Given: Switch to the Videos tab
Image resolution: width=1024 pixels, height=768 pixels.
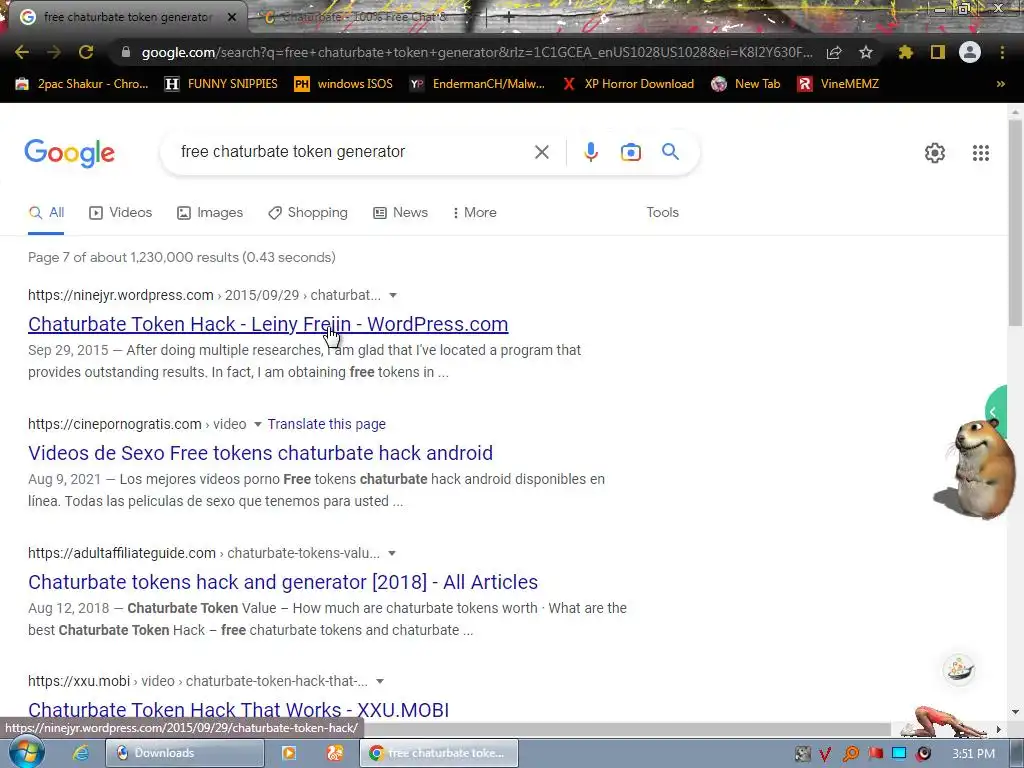Looking at the screenshot, I should pyautogui.click(x=121, y=212).
